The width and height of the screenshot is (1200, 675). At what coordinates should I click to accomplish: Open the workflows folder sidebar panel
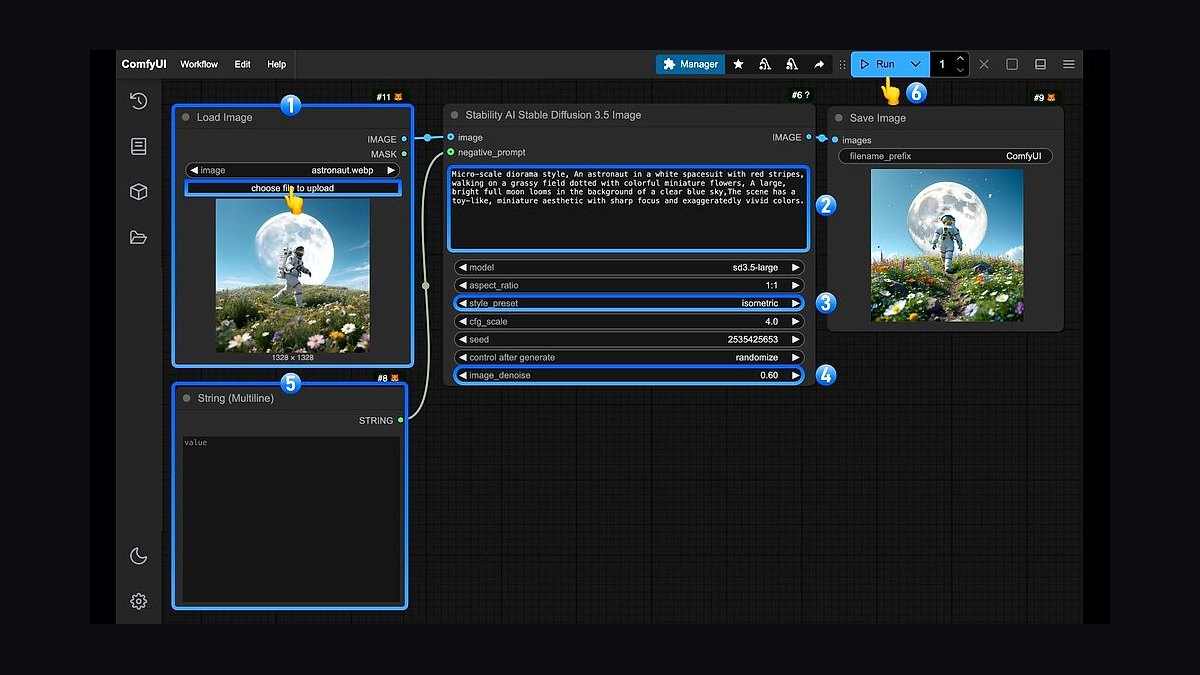click(138, 237)
